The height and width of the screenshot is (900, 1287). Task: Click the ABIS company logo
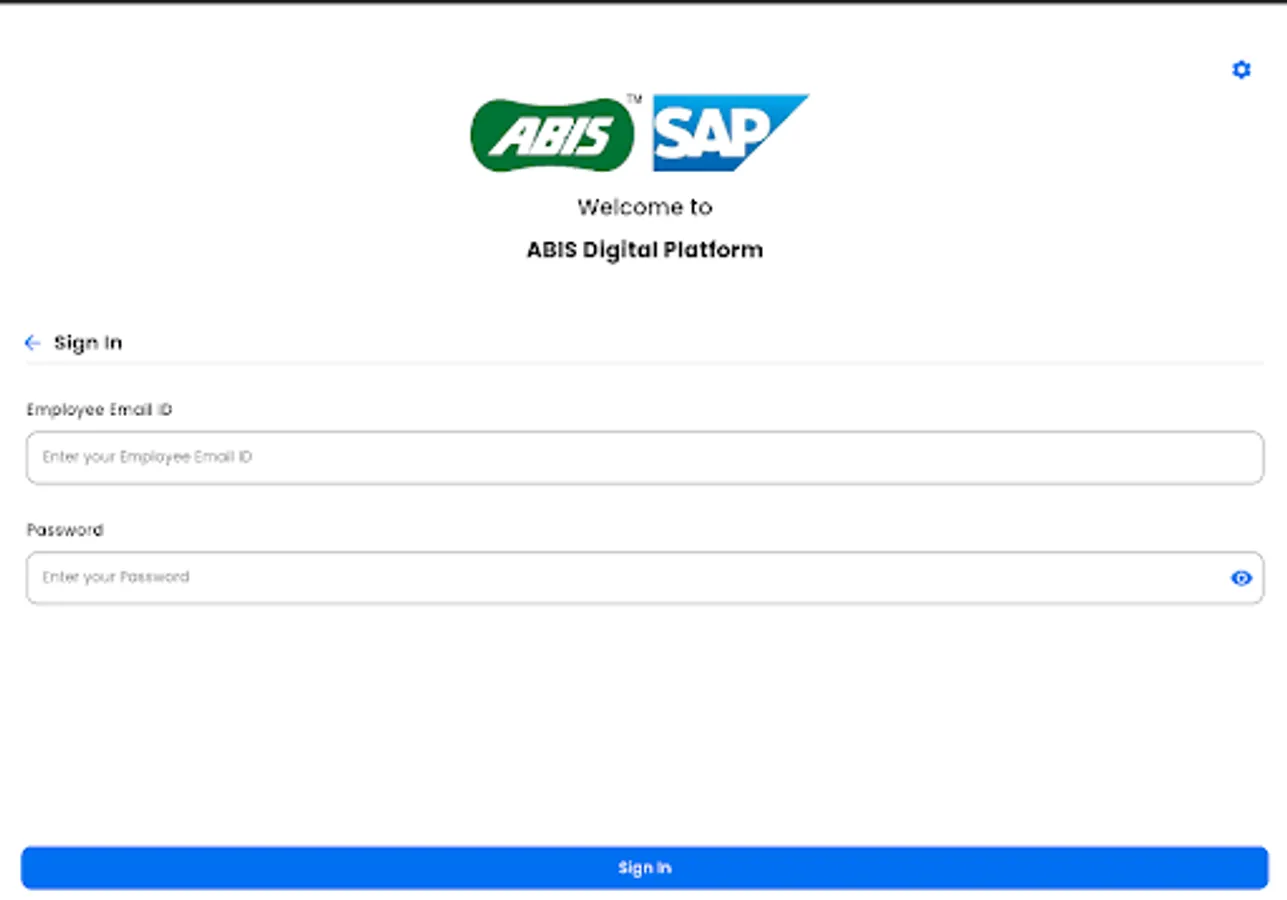pyautogui.click(x=549, y=133)
